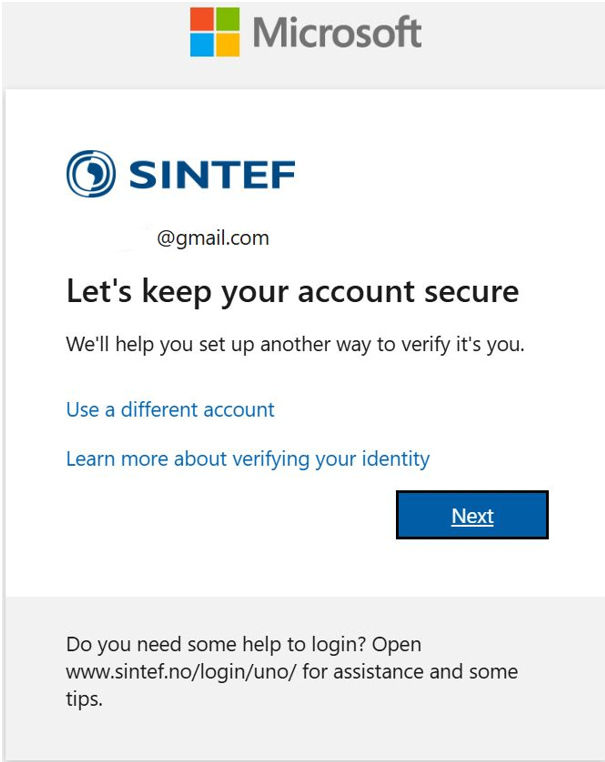Click the word "tips." in the footer

(x=85, y=700)
